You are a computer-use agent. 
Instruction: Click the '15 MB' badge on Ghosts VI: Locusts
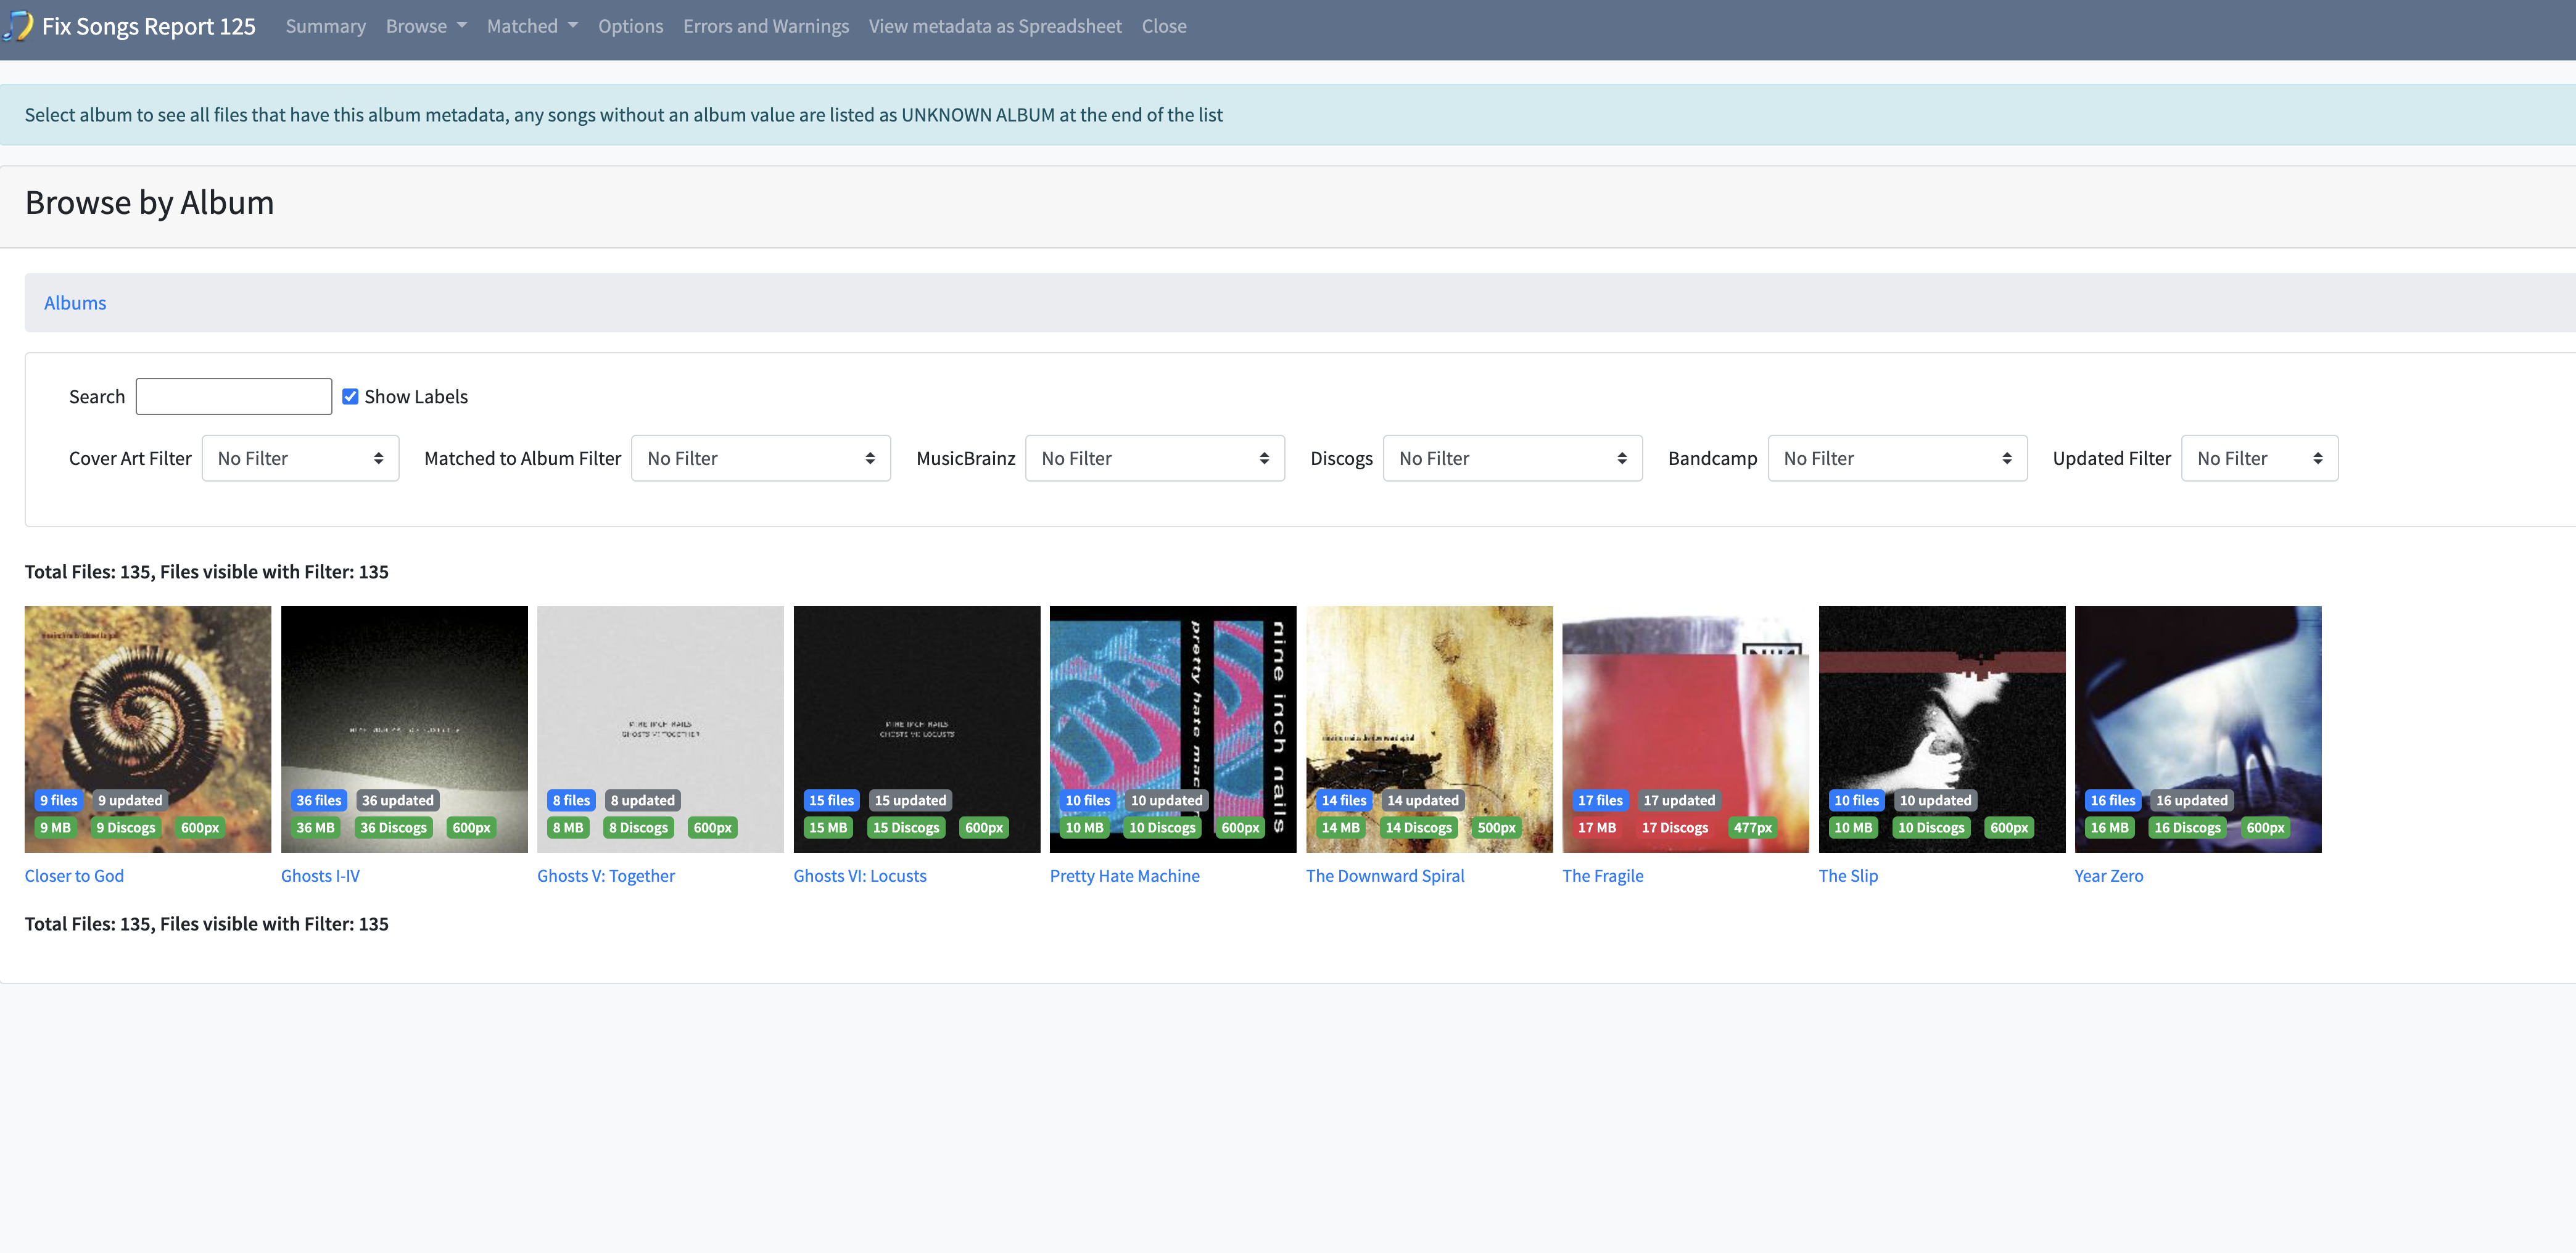[827, 827]
